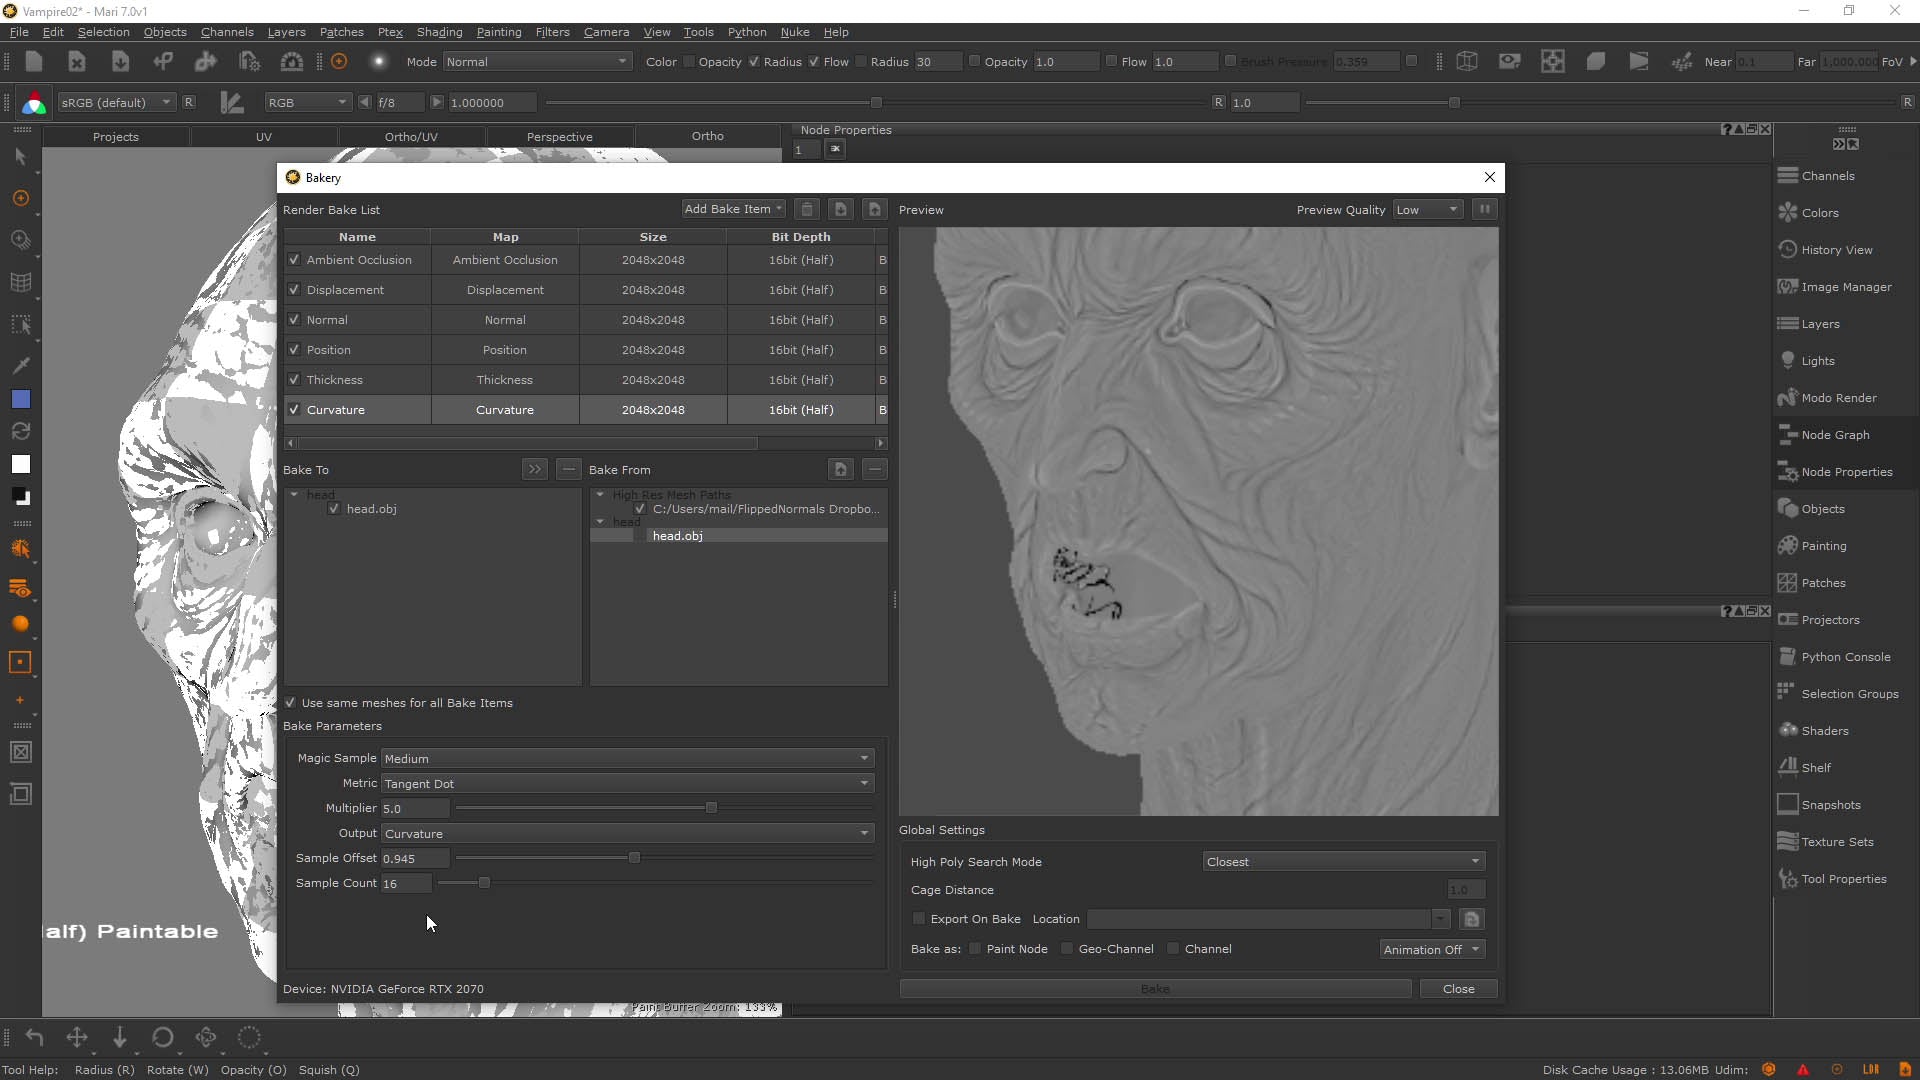Open the Shading menu

(439, 32)
